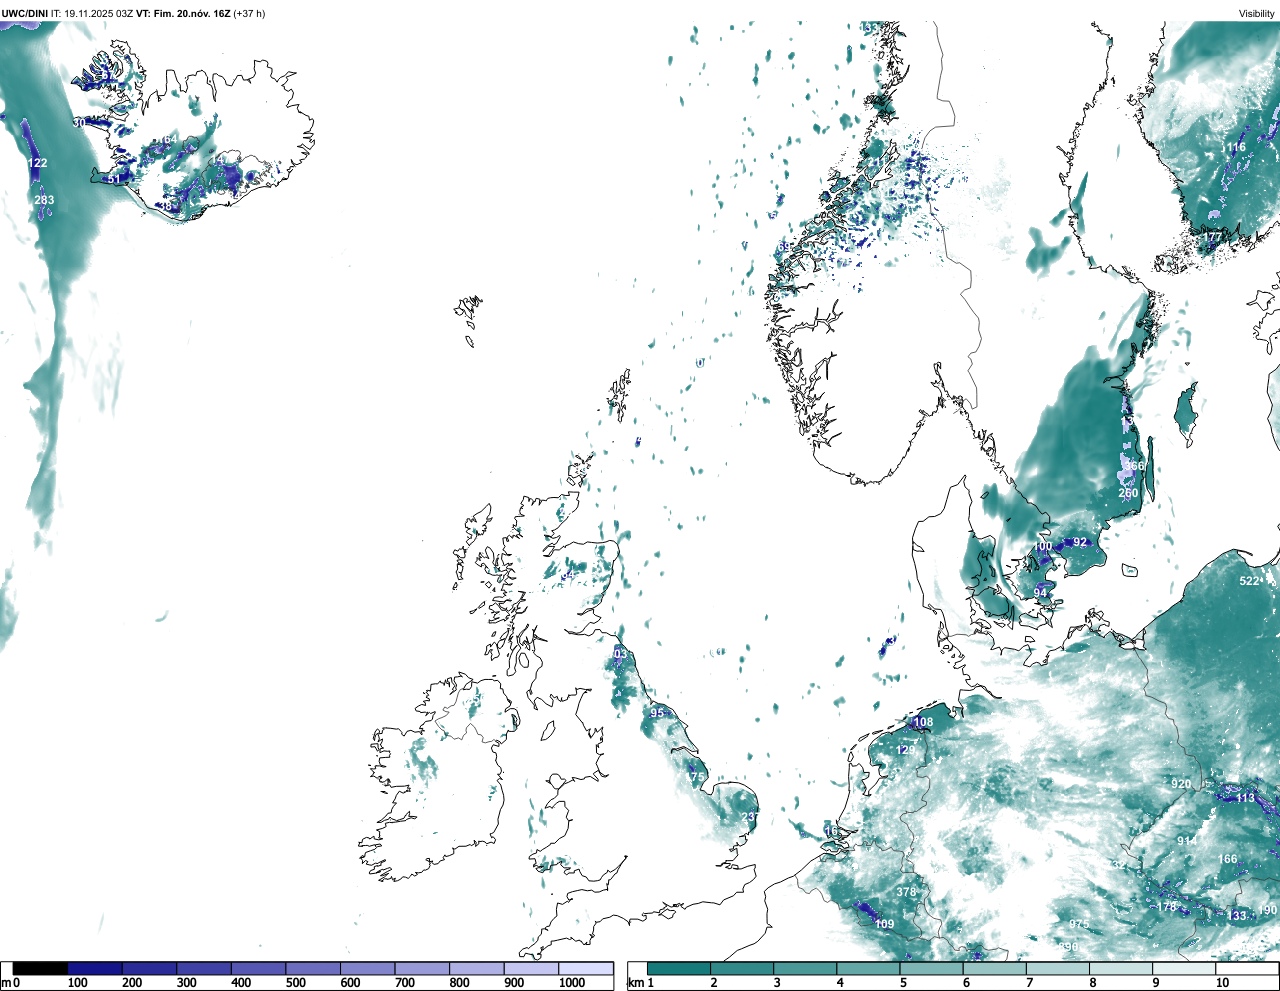Click the '92' value near southern Sweden
Screen dimensions: 1280x991
pyautogui.click(x=1080, y=542)
